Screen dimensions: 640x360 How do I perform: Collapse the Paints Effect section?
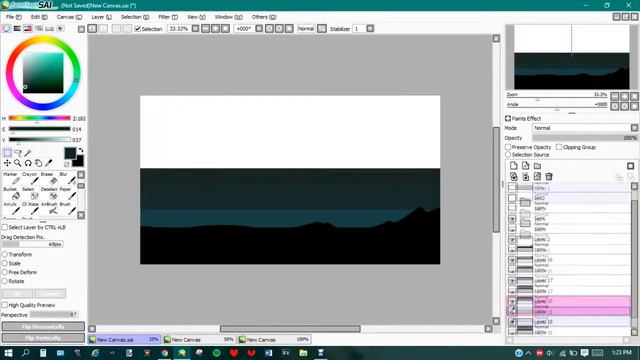(508, 118)
